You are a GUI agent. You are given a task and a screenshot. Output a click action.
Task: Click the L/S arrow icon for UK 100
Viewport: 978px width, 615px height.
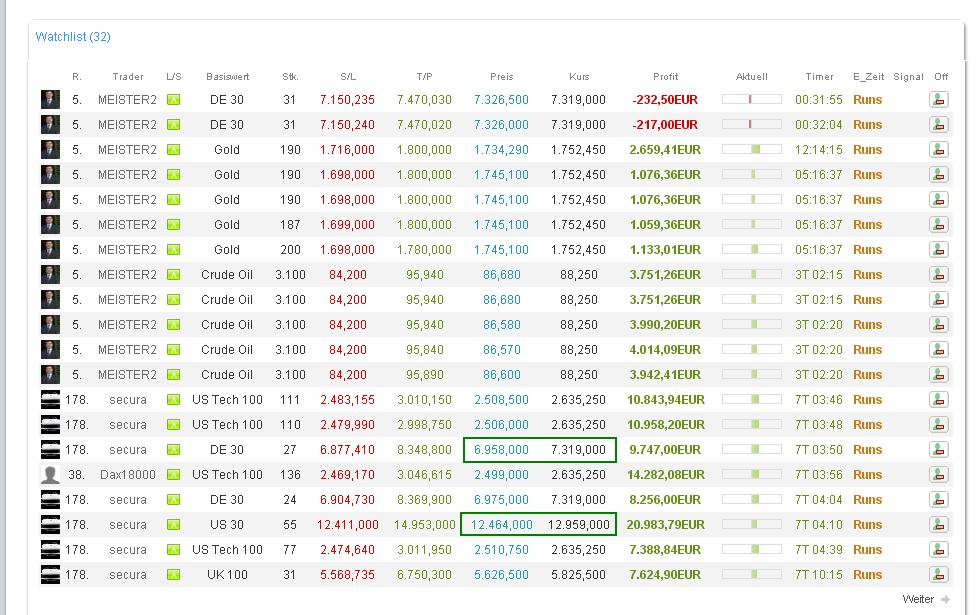tap(174, 575)
